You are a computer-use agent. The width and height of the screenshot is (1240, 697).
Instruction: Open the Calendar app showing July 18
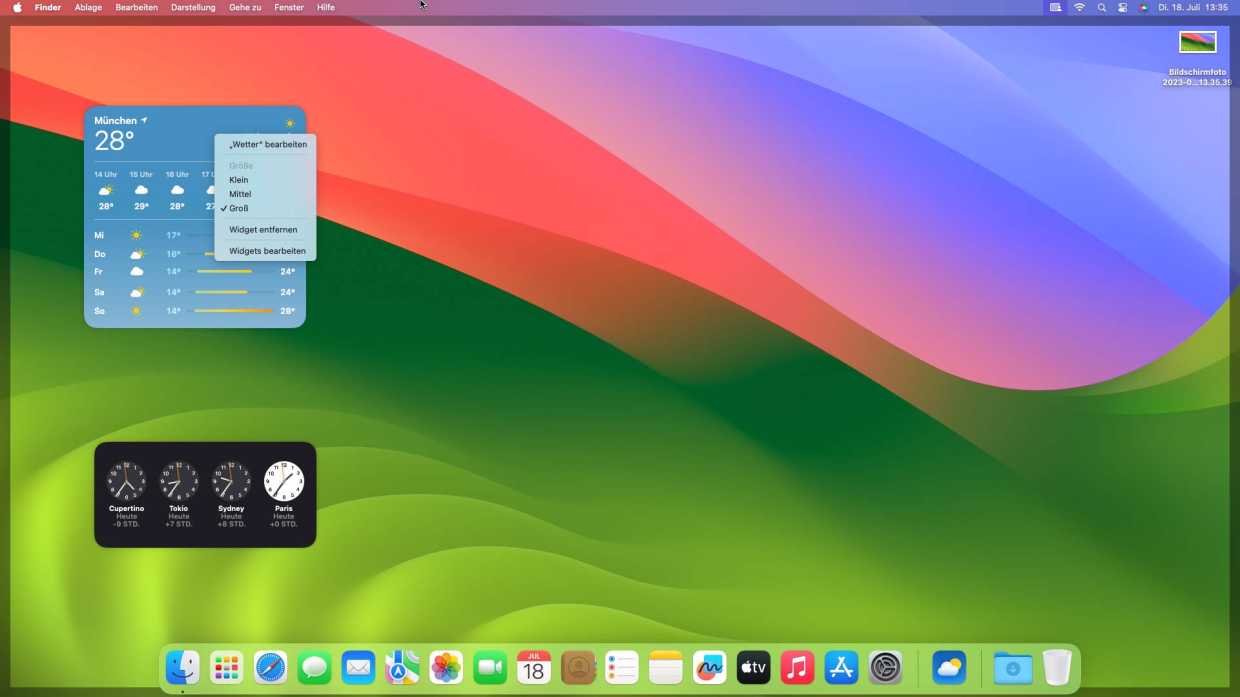[x=534, y=667]
